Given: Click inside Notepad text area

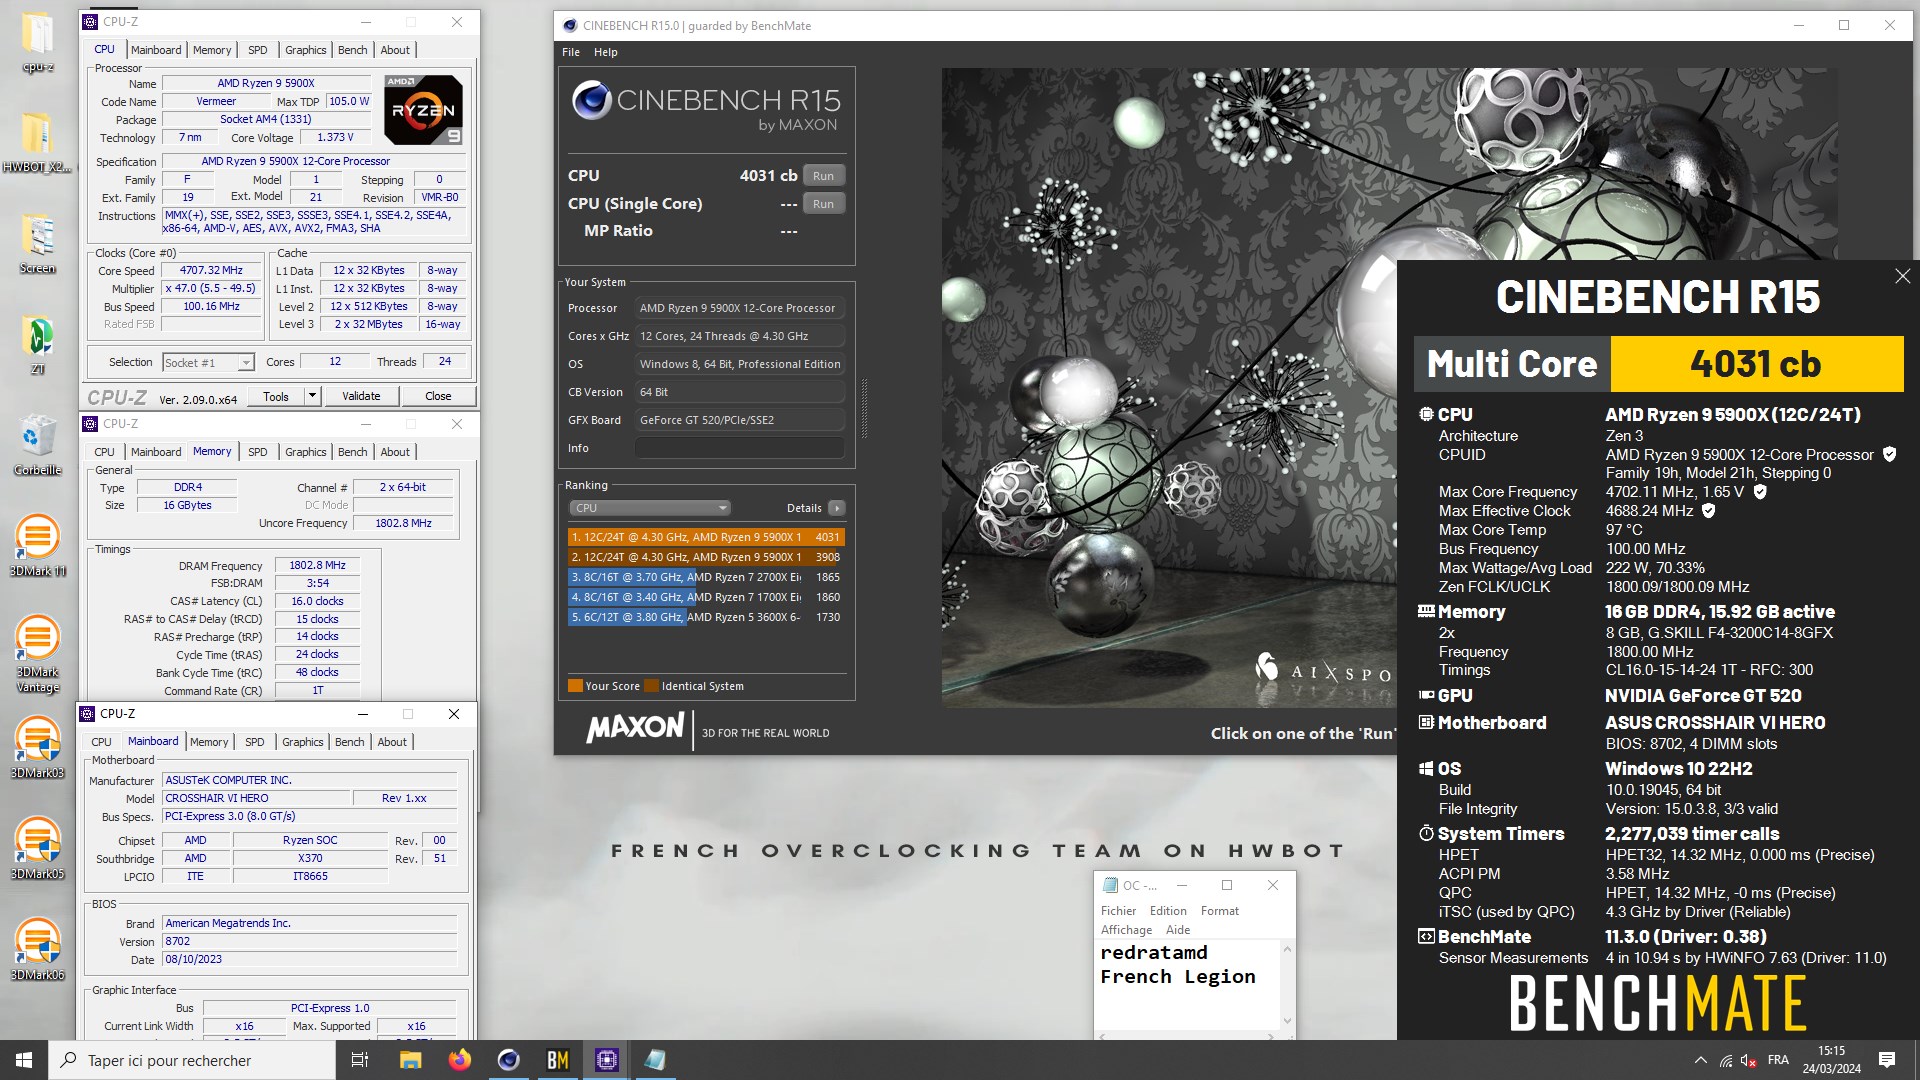Looking at the screenshot, I should pos(1188,984).
